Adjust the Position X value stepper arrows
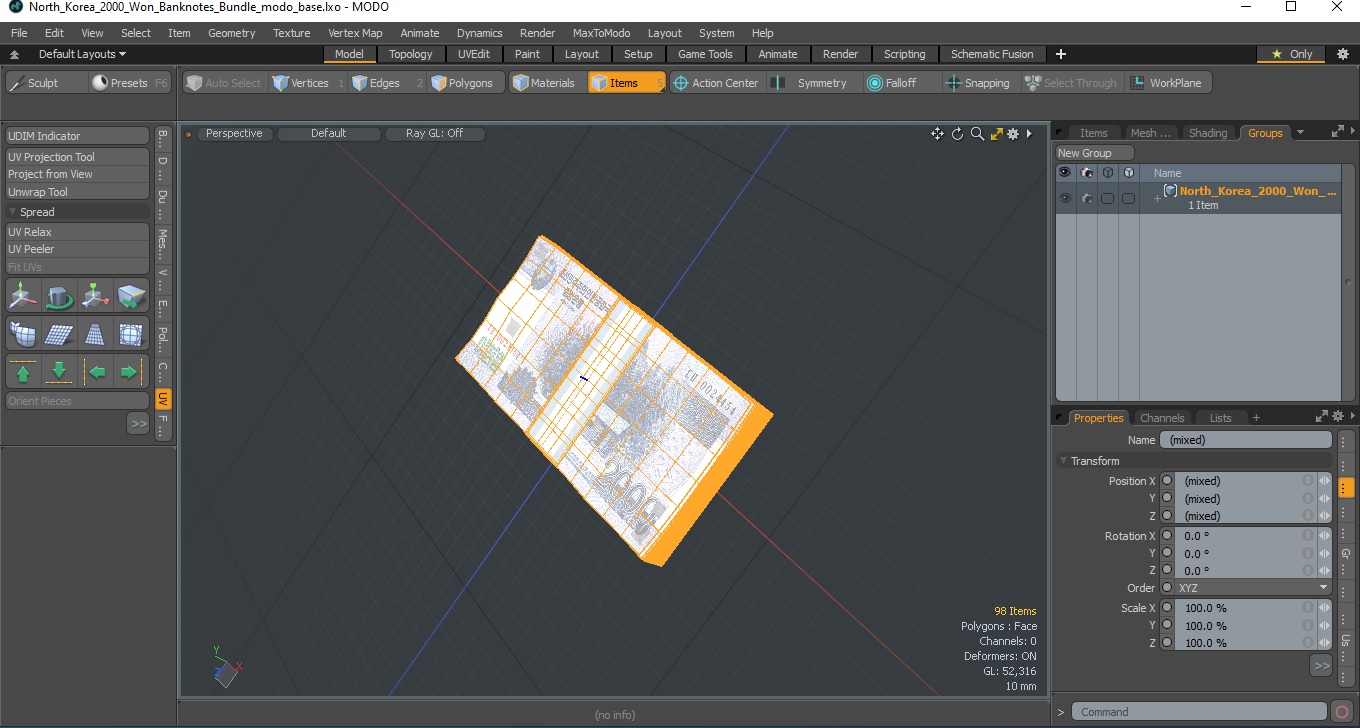 point(1325,481)
